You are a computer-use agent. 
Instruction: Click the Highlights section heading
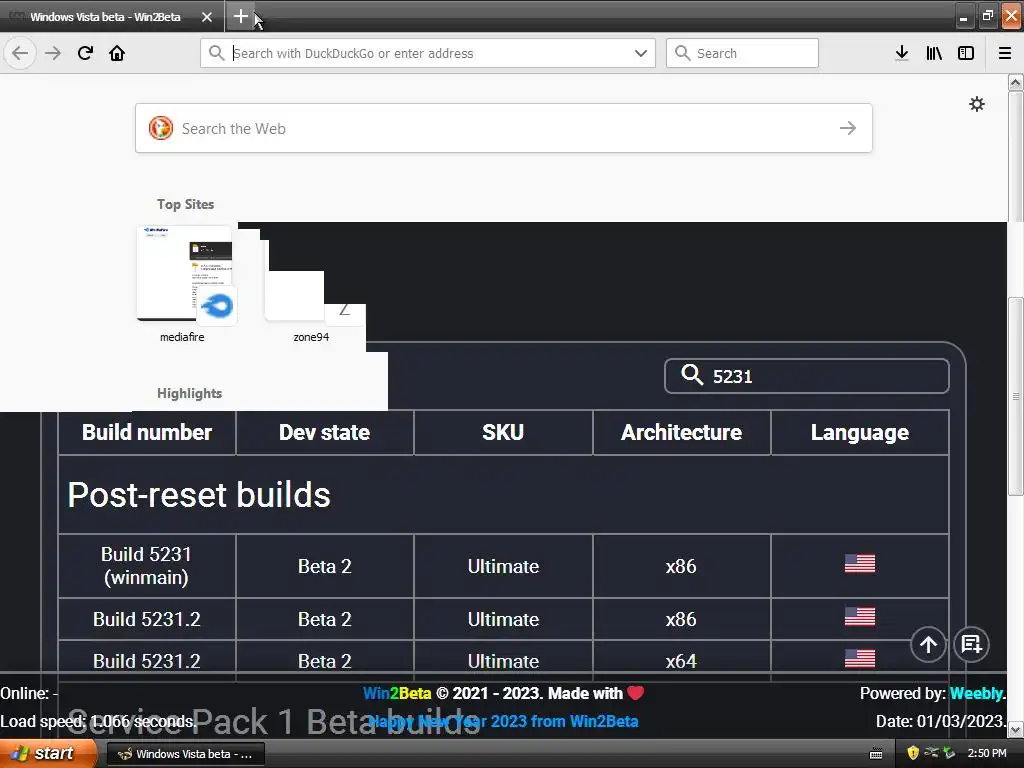(x=189, y=393)
